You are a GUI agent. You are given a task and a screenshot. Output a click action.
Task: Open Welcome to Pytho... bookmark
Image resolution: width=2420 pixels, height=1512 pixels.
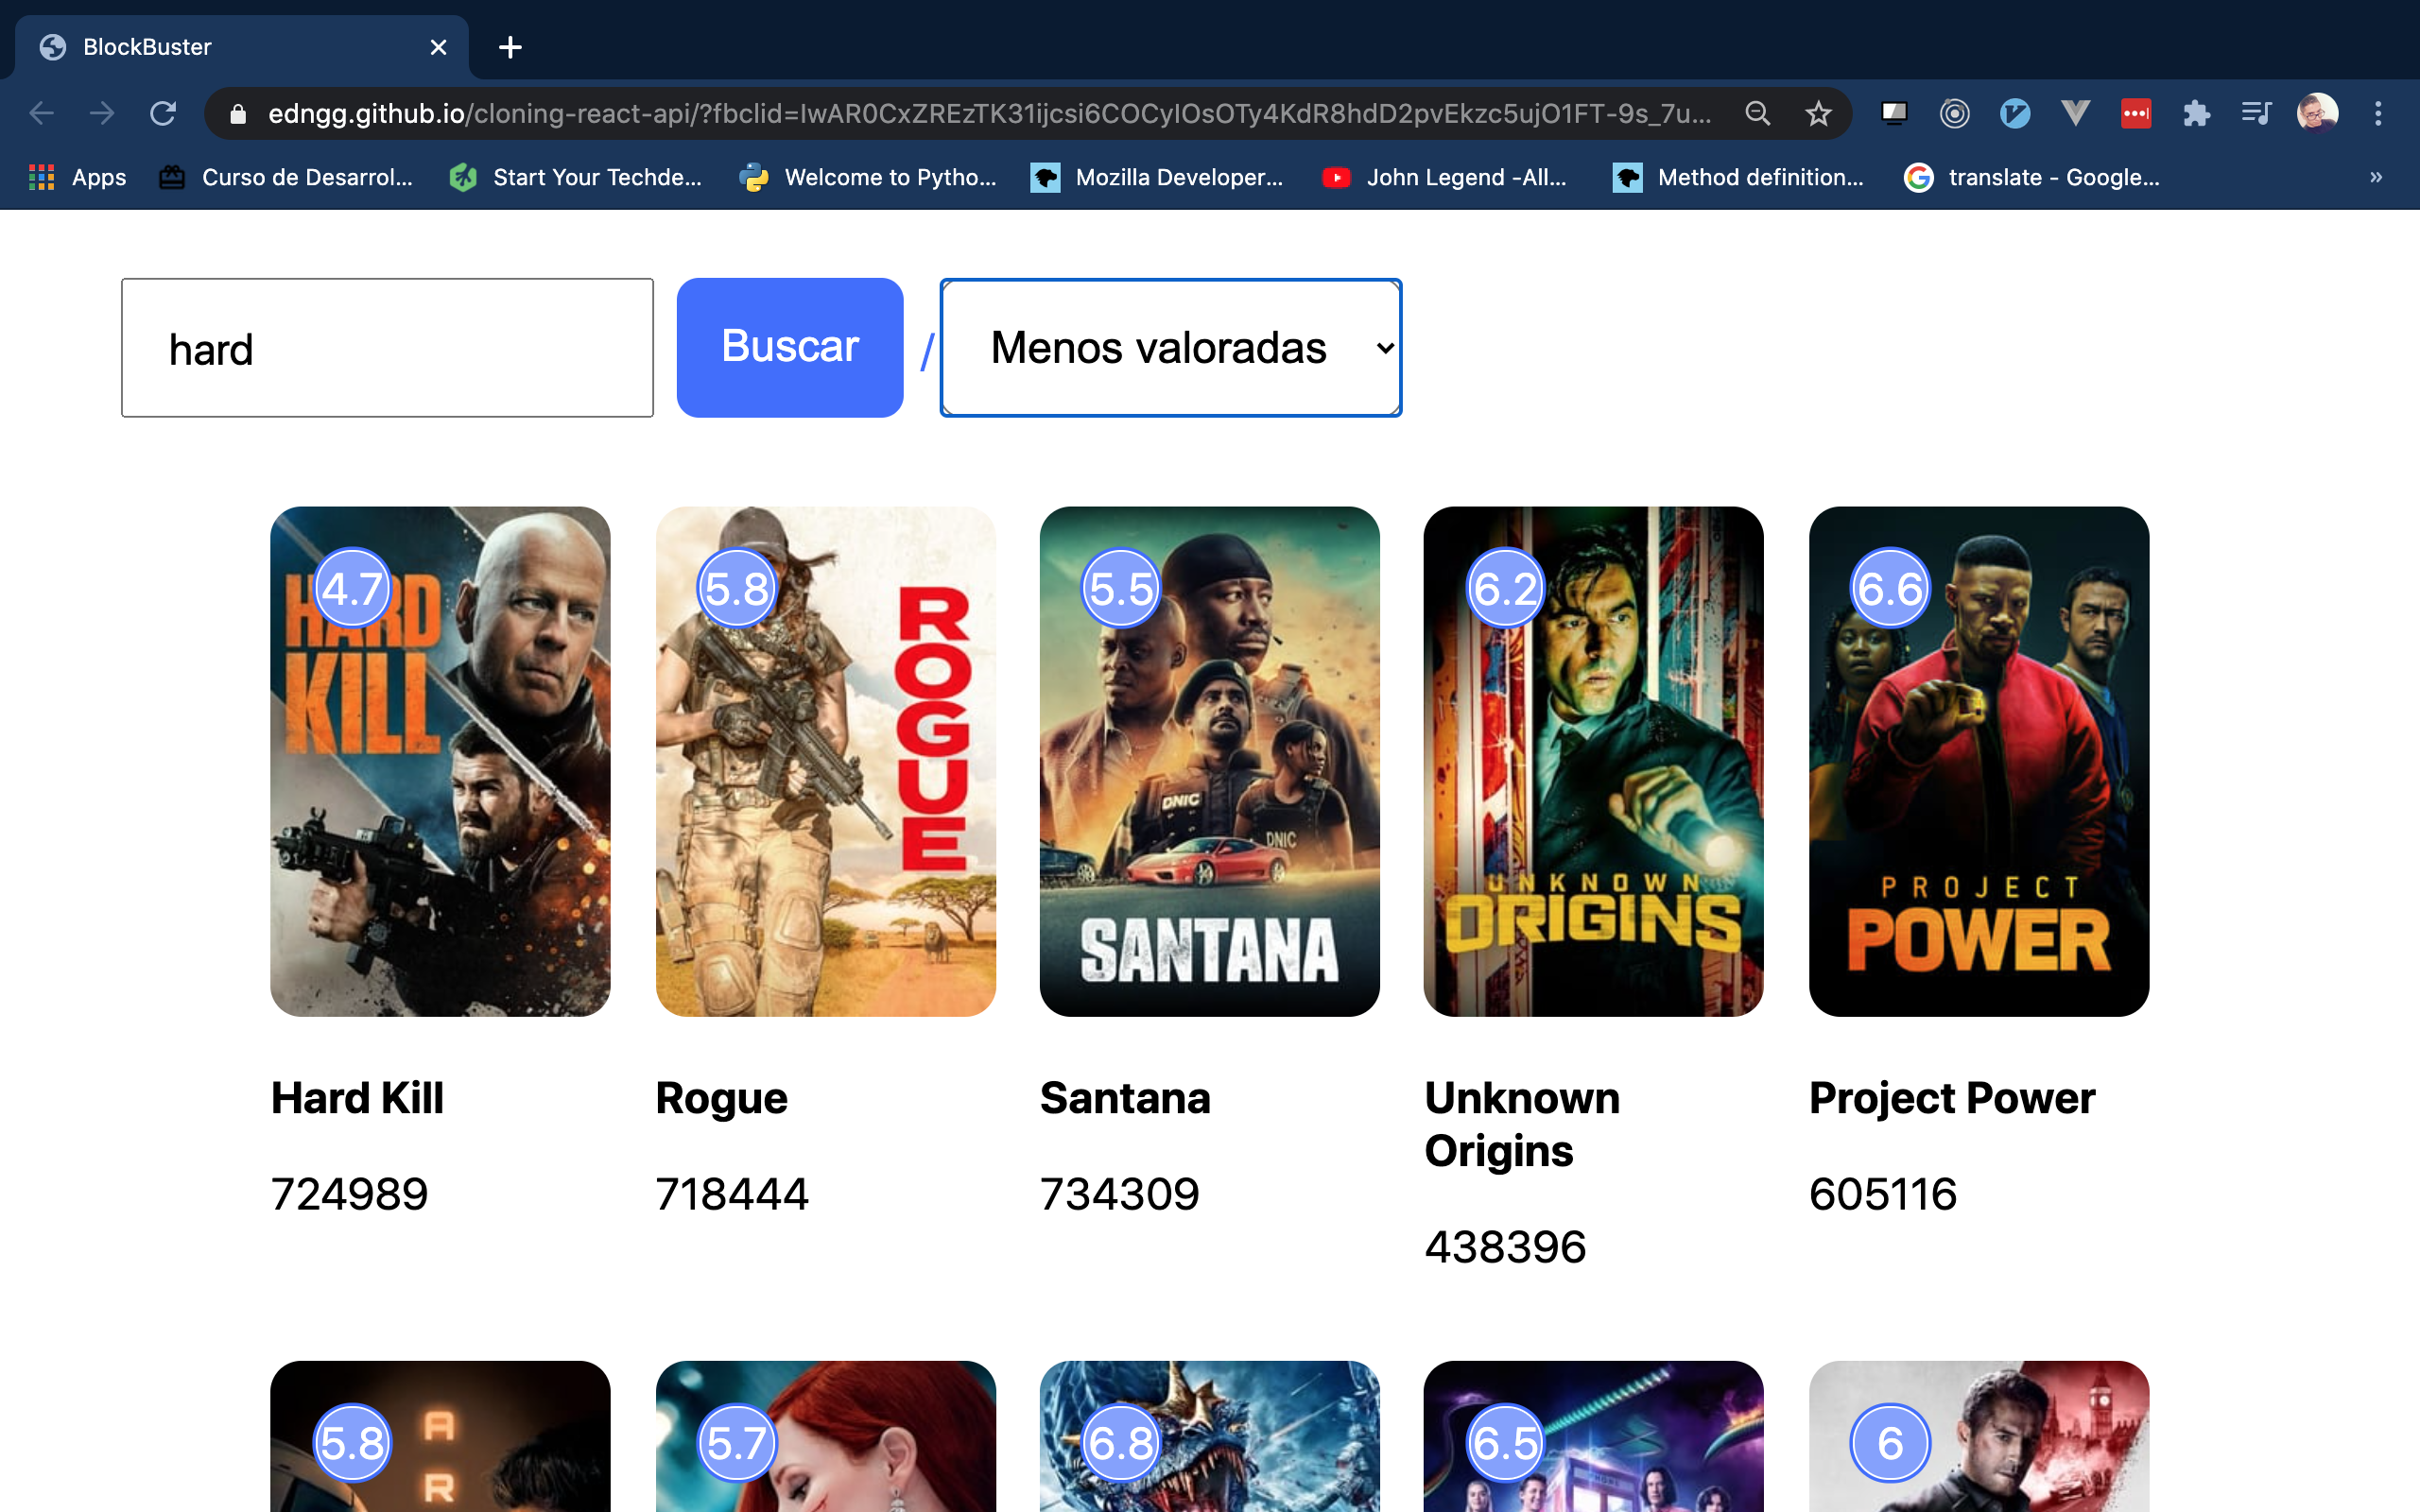[x=868, y=177]
